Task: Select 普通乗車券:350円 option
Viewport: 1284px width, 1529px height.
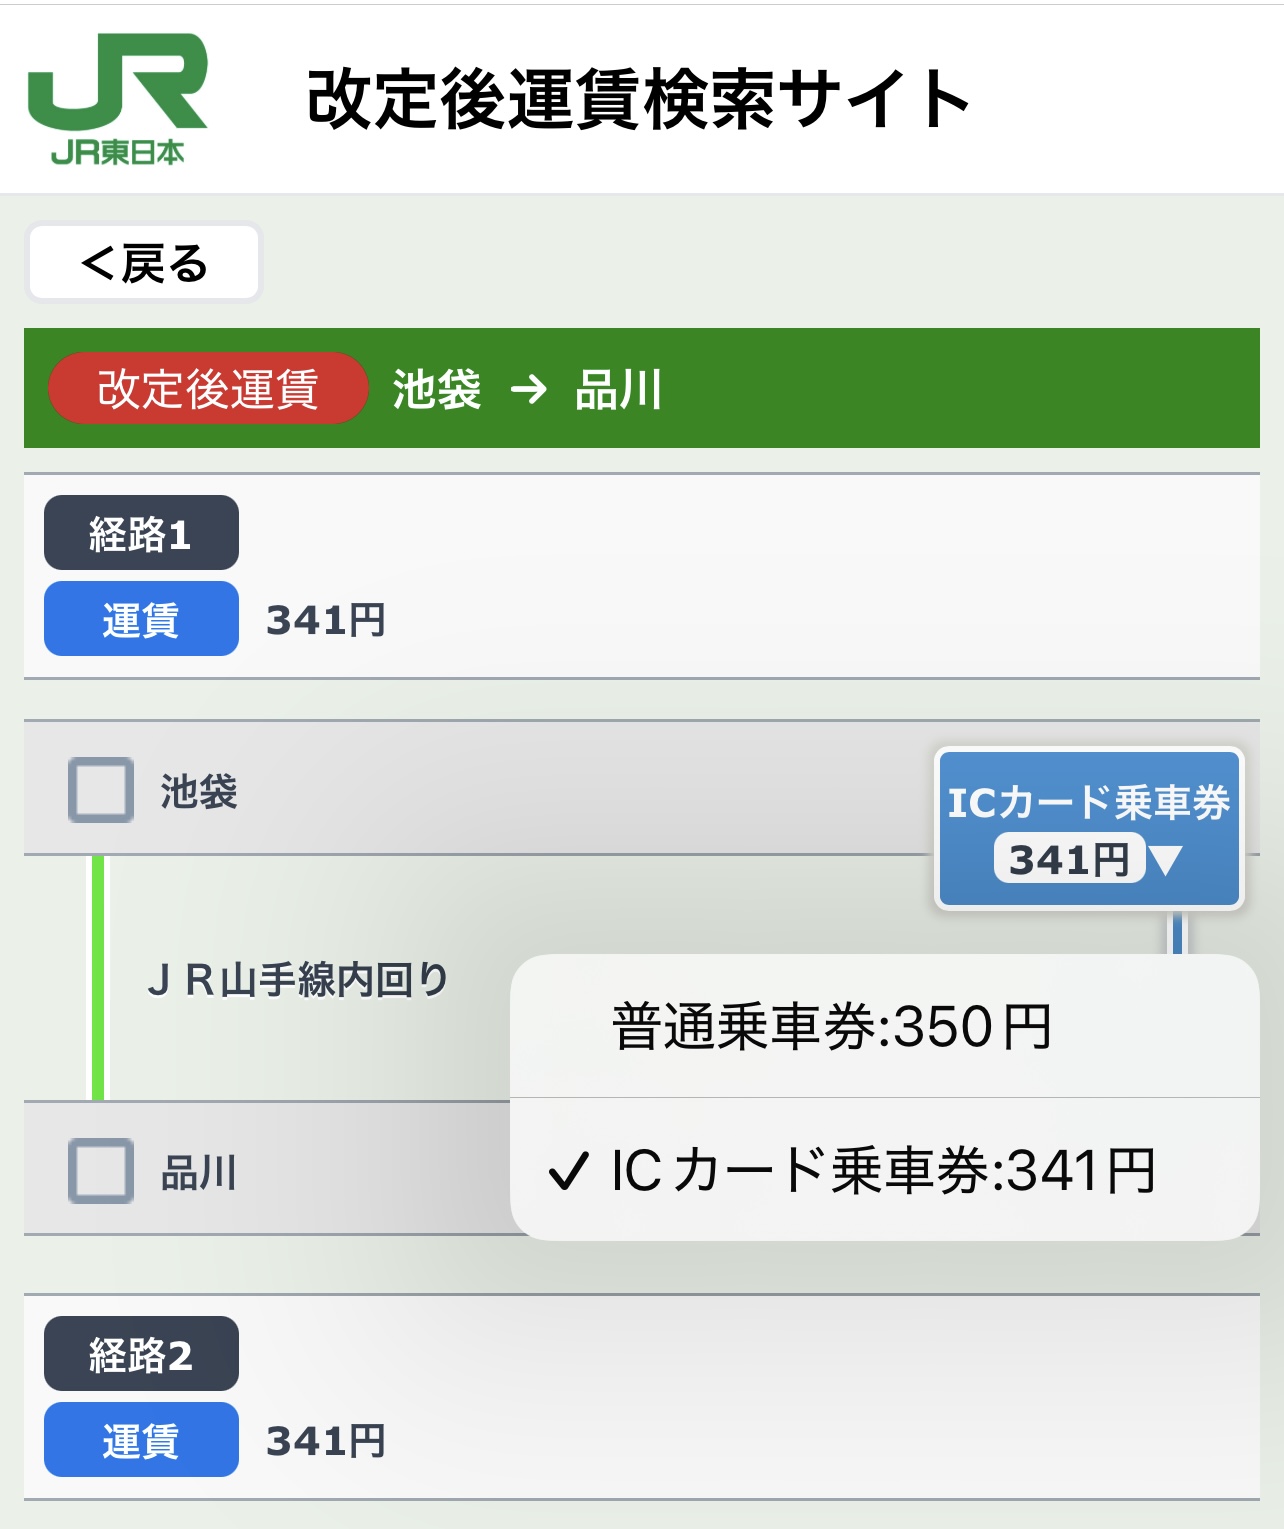Action: pos(832,1027)
